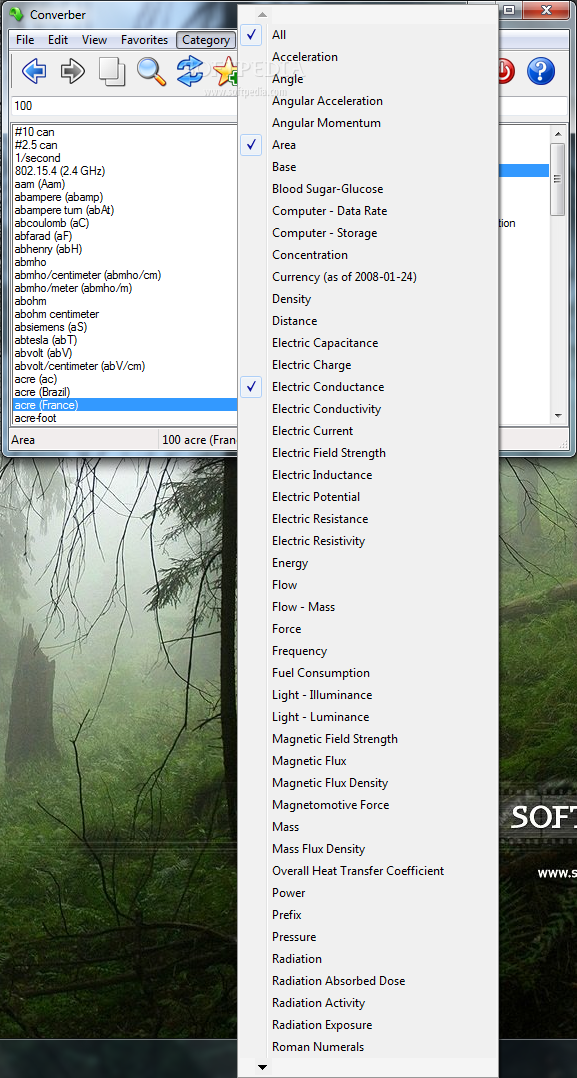Choose Angle category

coord(368,79)
